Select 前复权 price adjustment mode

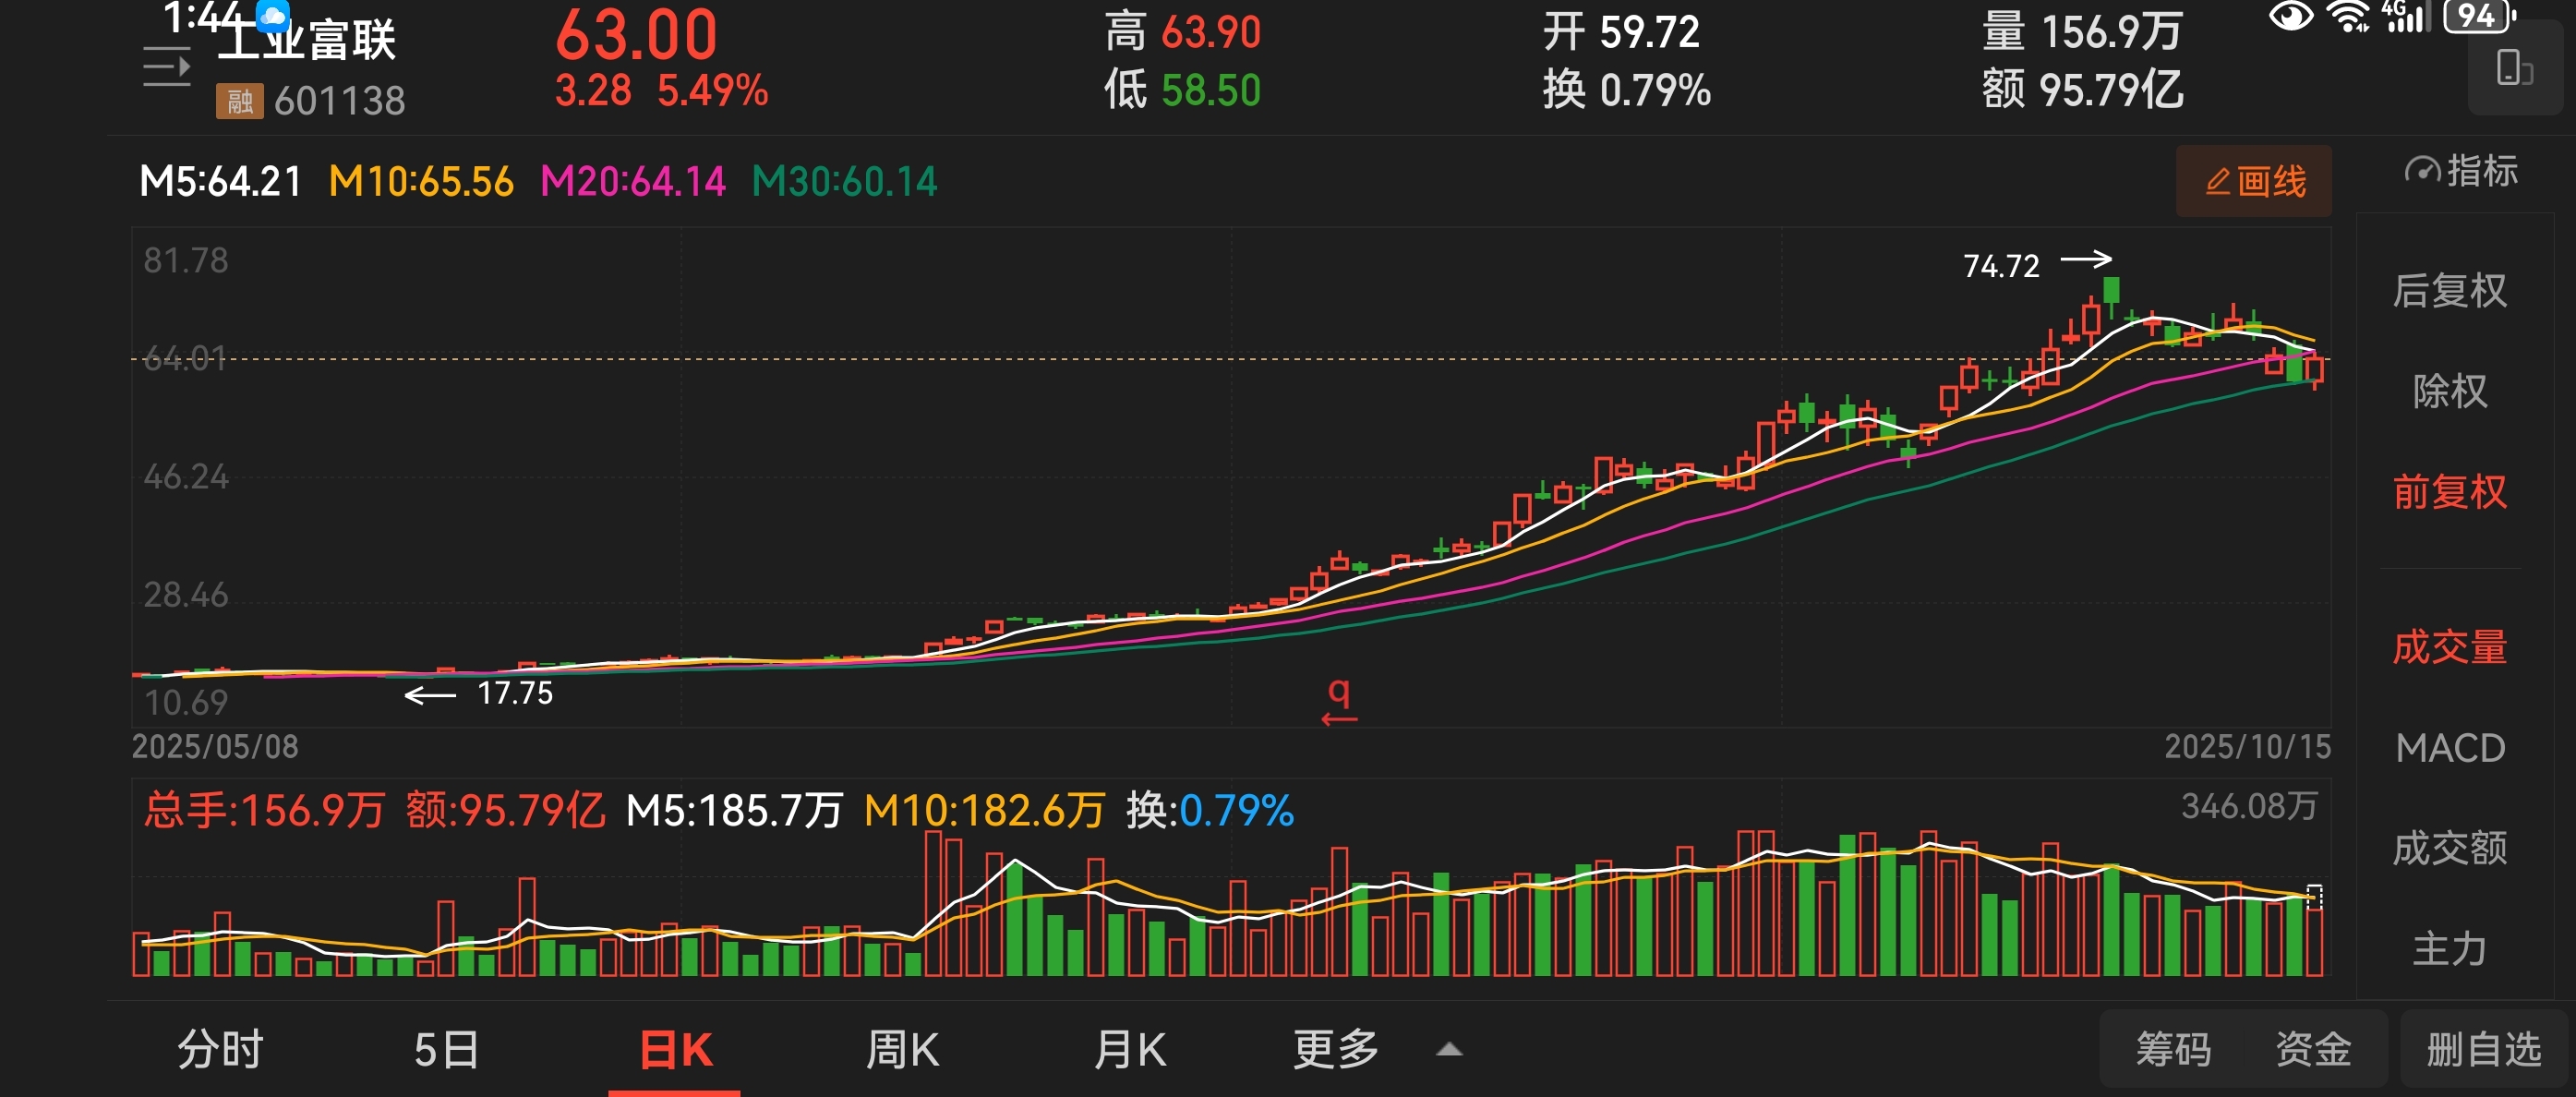click(2449, 491)
